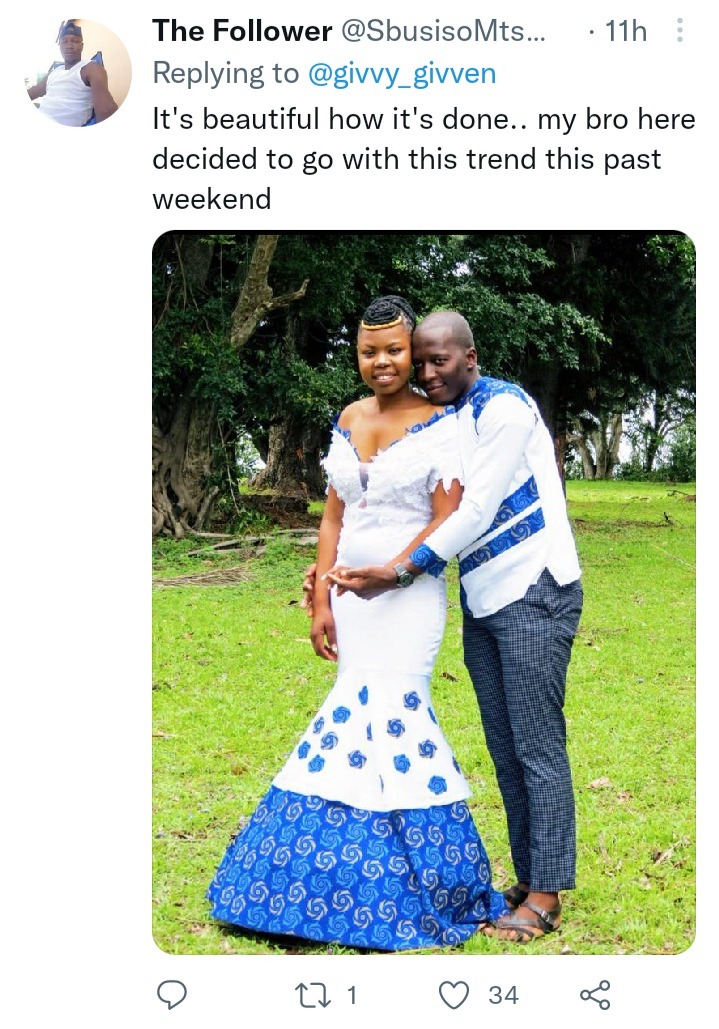Click the display name The Follower
The width and height of the screenshot is (719, 1029).
pos(242,31)
